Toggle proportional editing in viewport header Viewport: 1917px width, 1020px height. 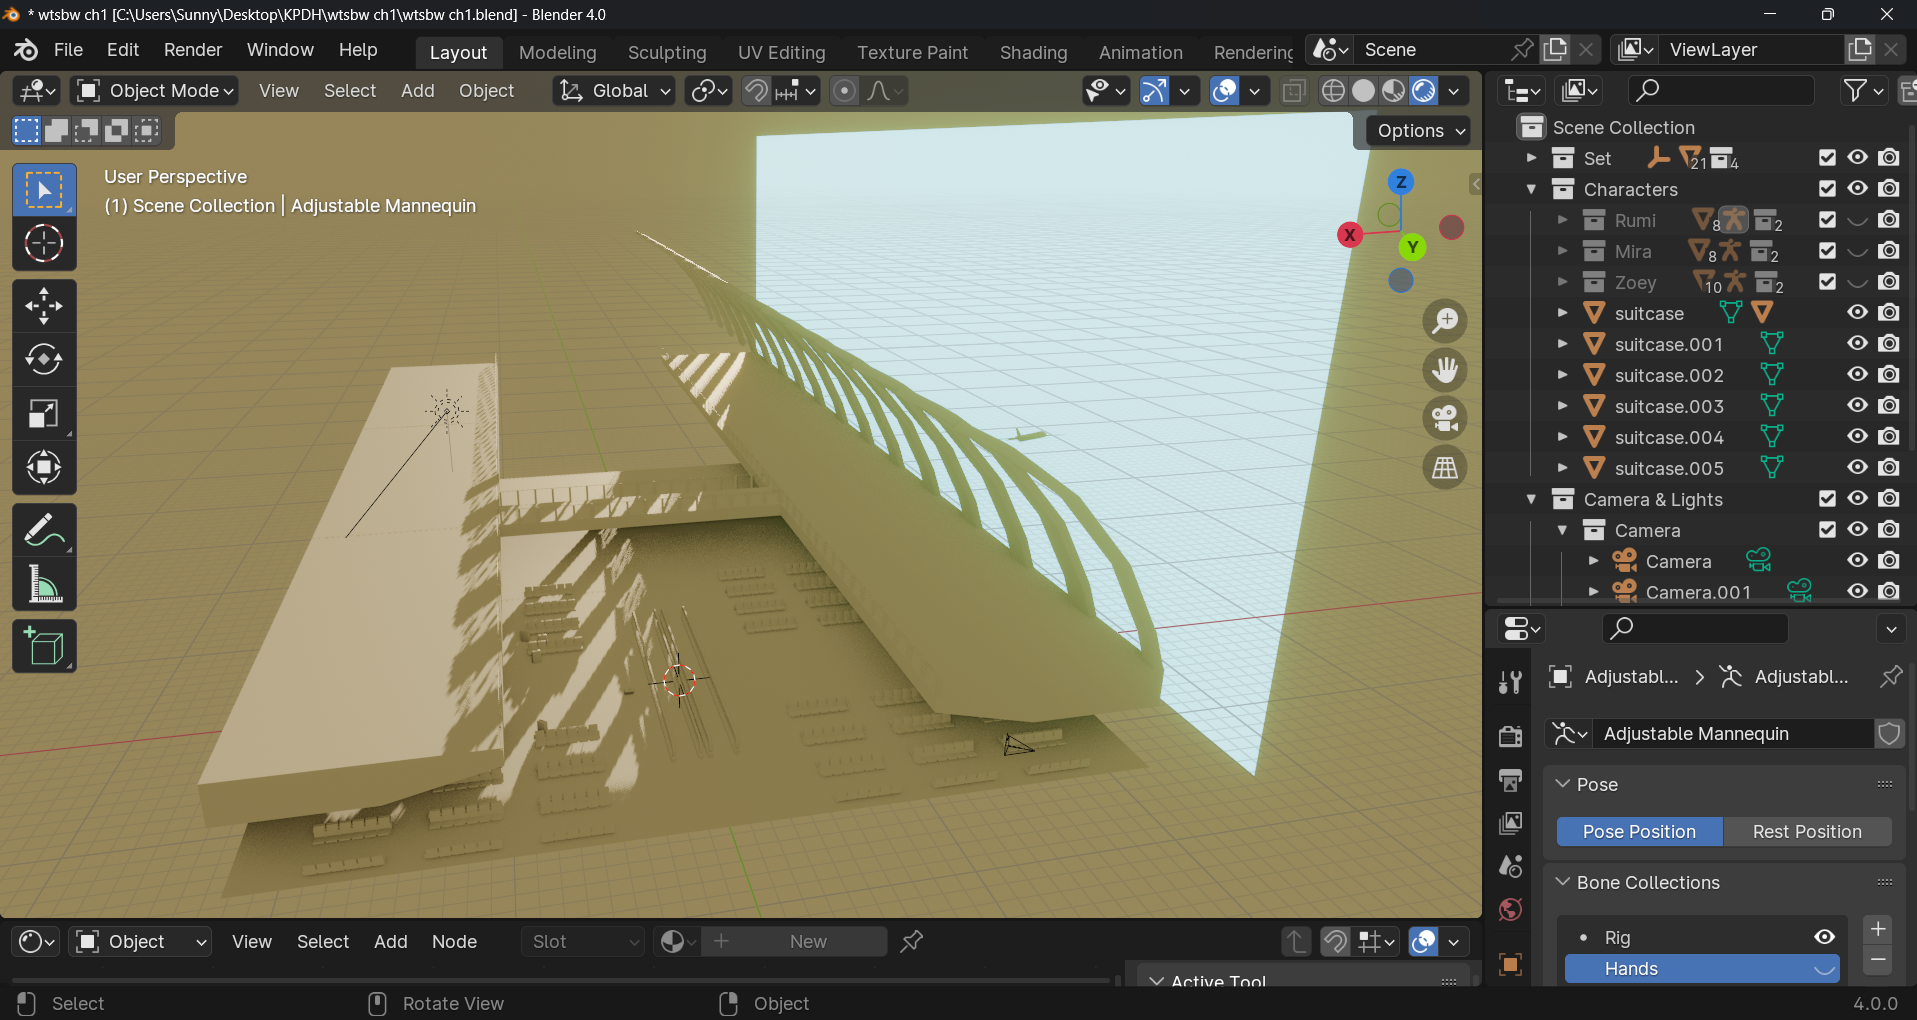(x=844, y=91)
